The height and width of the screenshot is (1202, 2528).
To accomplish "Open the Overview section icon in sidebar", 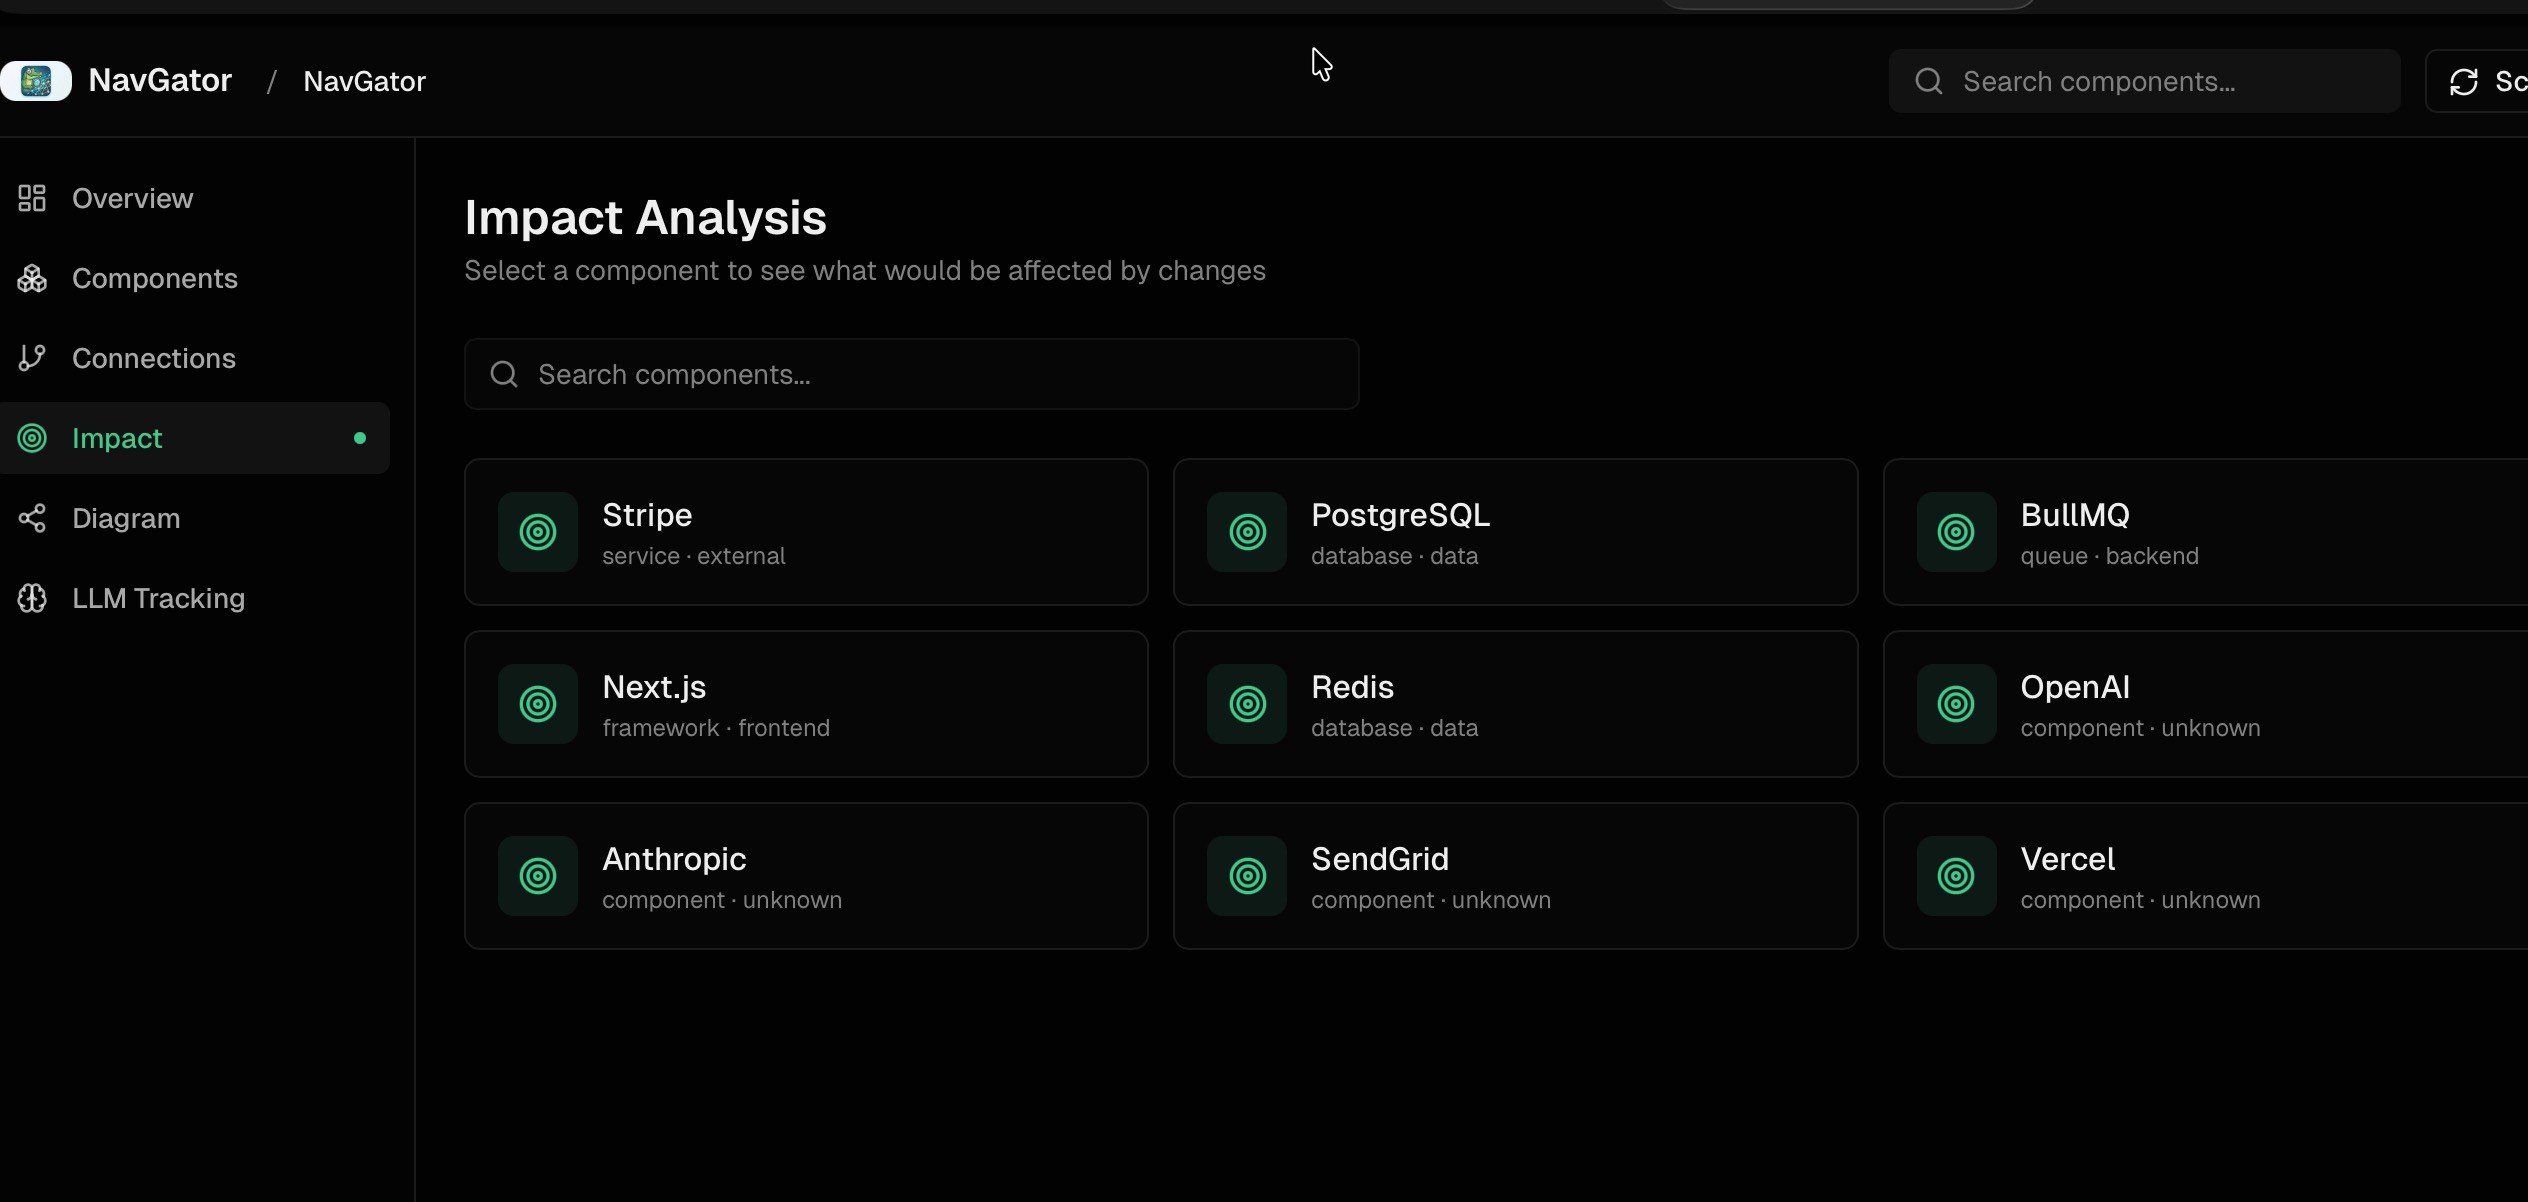I will tap(31, 197).
